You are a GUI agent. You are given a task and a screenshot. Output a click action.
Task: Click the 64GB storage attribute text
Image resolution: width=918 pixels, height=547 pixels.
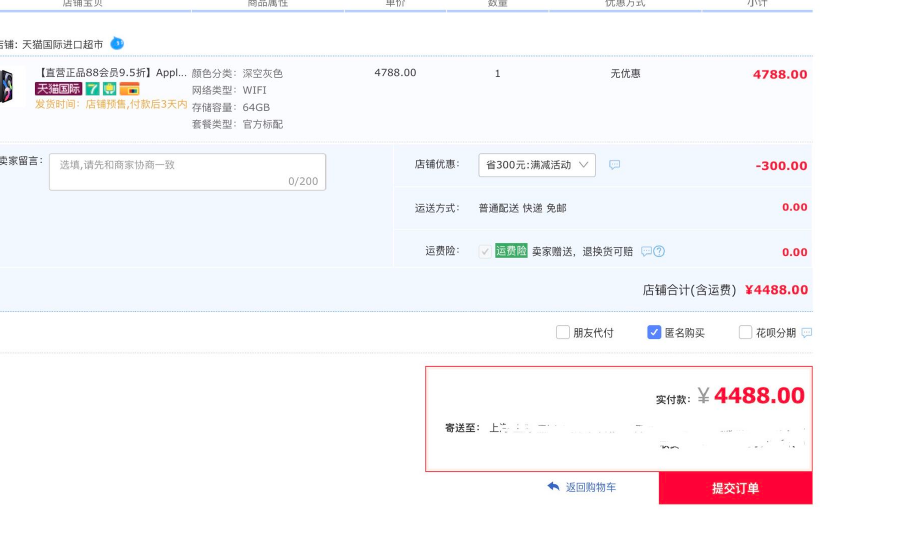pos(256,107)
